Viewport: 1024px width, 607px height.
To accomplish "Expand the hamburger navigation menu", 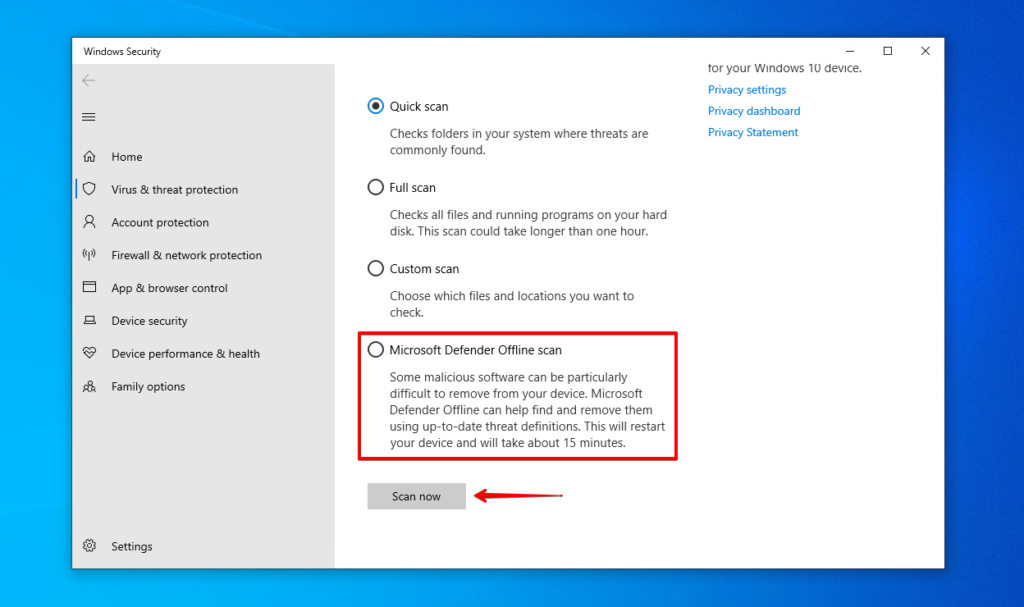I will pos(89,117).
